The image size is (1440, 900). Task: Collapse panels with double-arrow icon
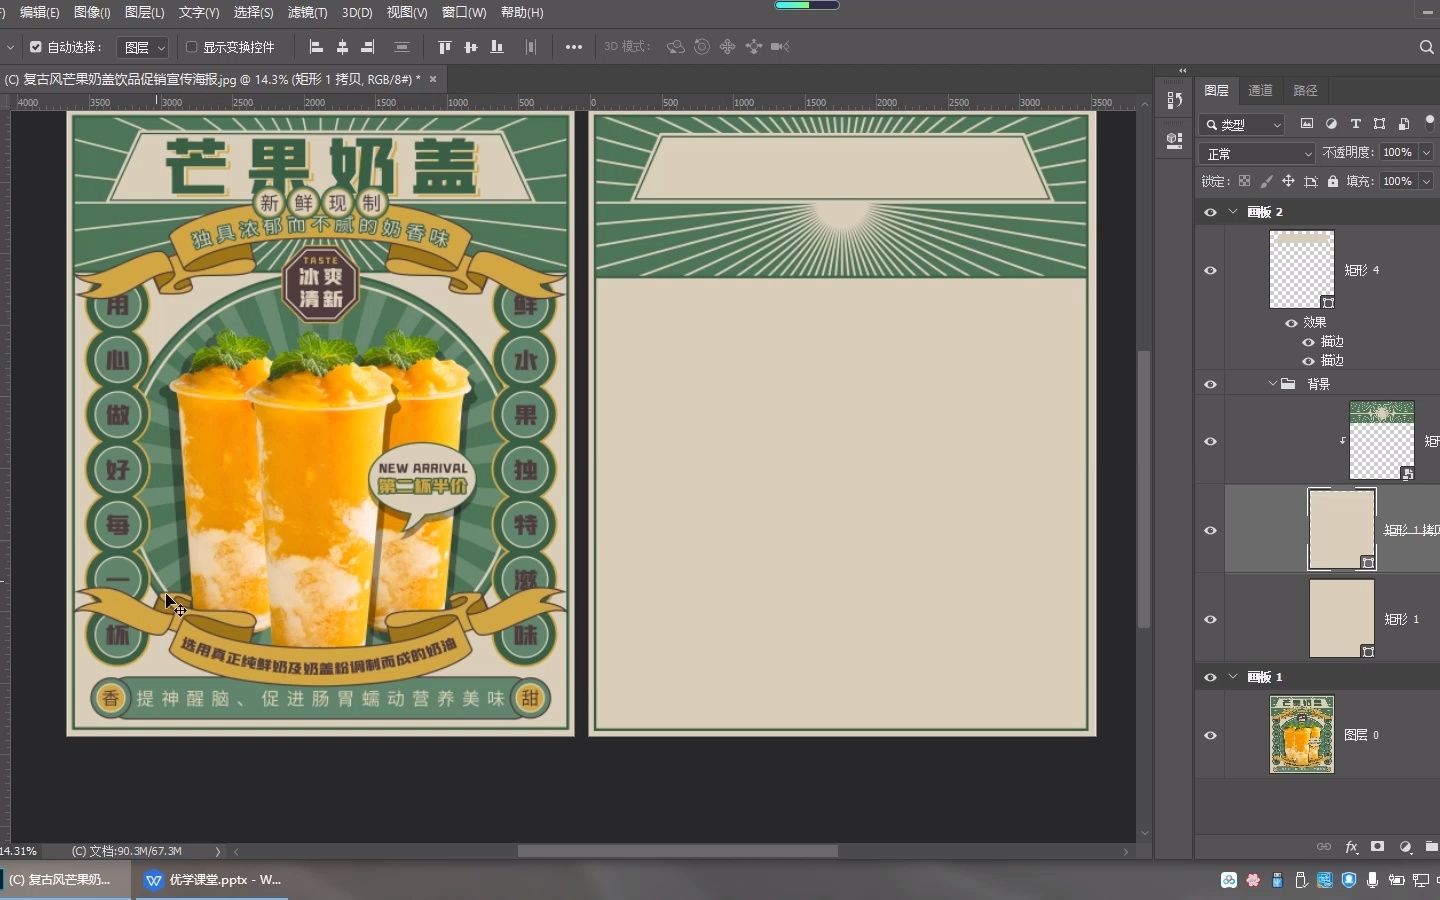tap(1182, 71)
